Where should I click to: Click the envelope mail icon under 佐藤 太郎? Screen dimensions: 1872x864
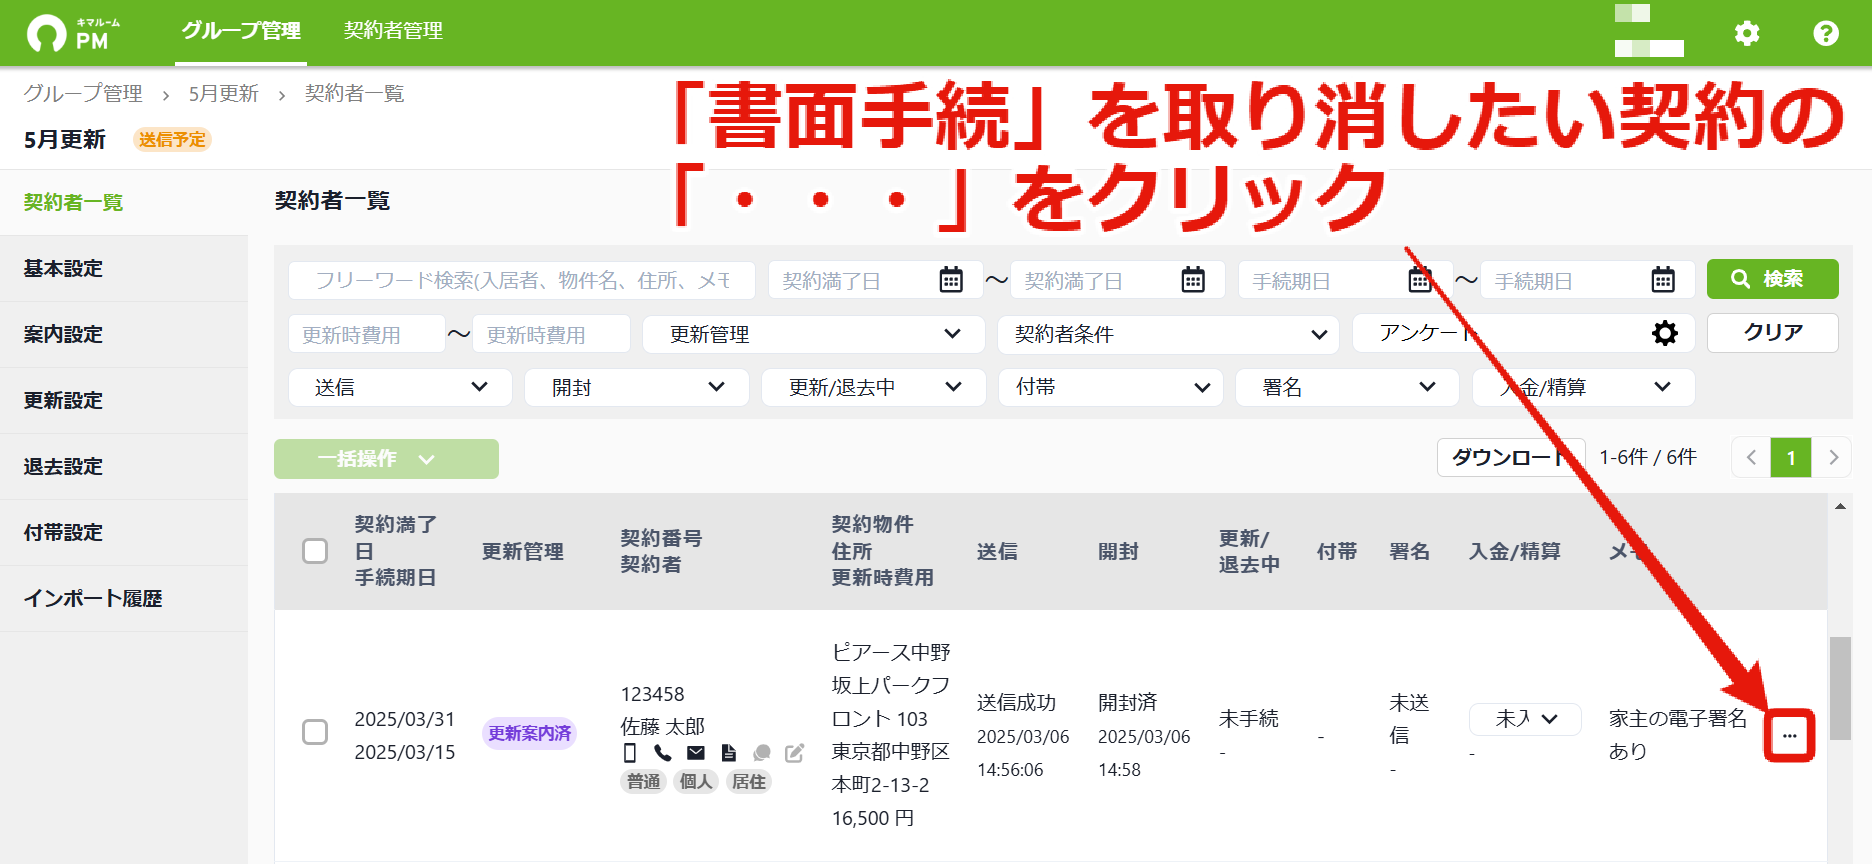pyautogui.click(x=696, y=753)
